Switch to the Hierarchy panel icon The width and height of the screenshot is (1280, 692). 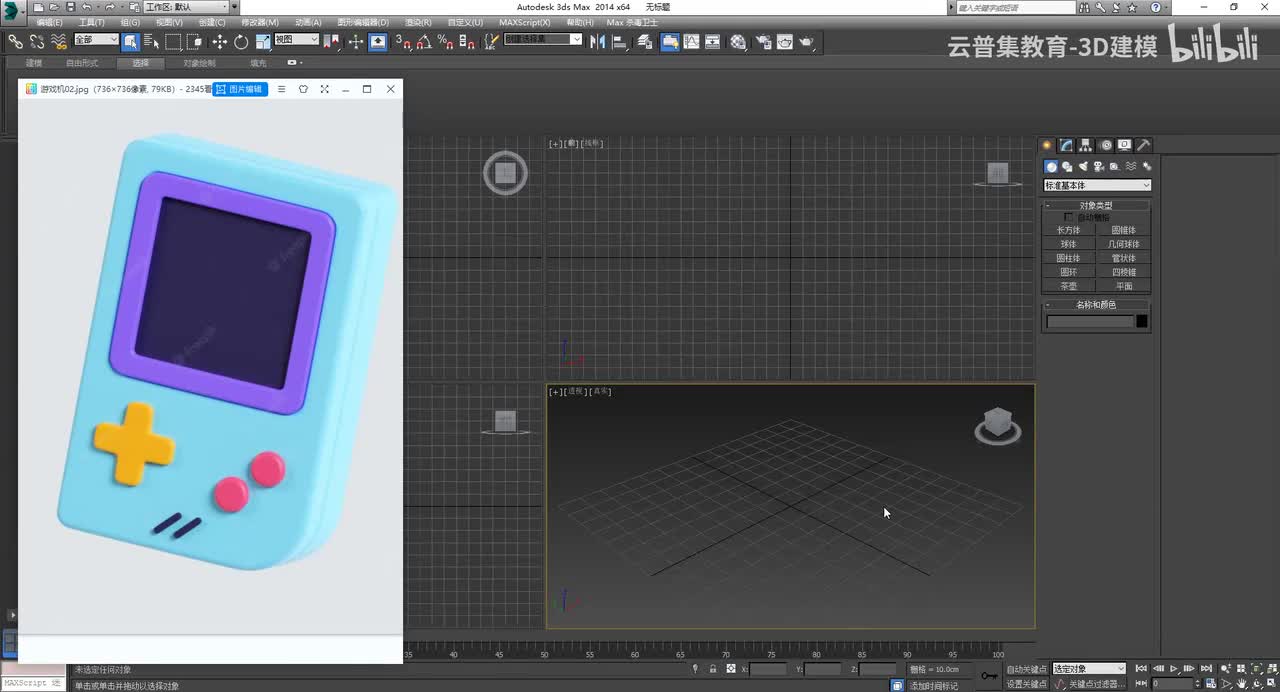tap(1086, 145)
